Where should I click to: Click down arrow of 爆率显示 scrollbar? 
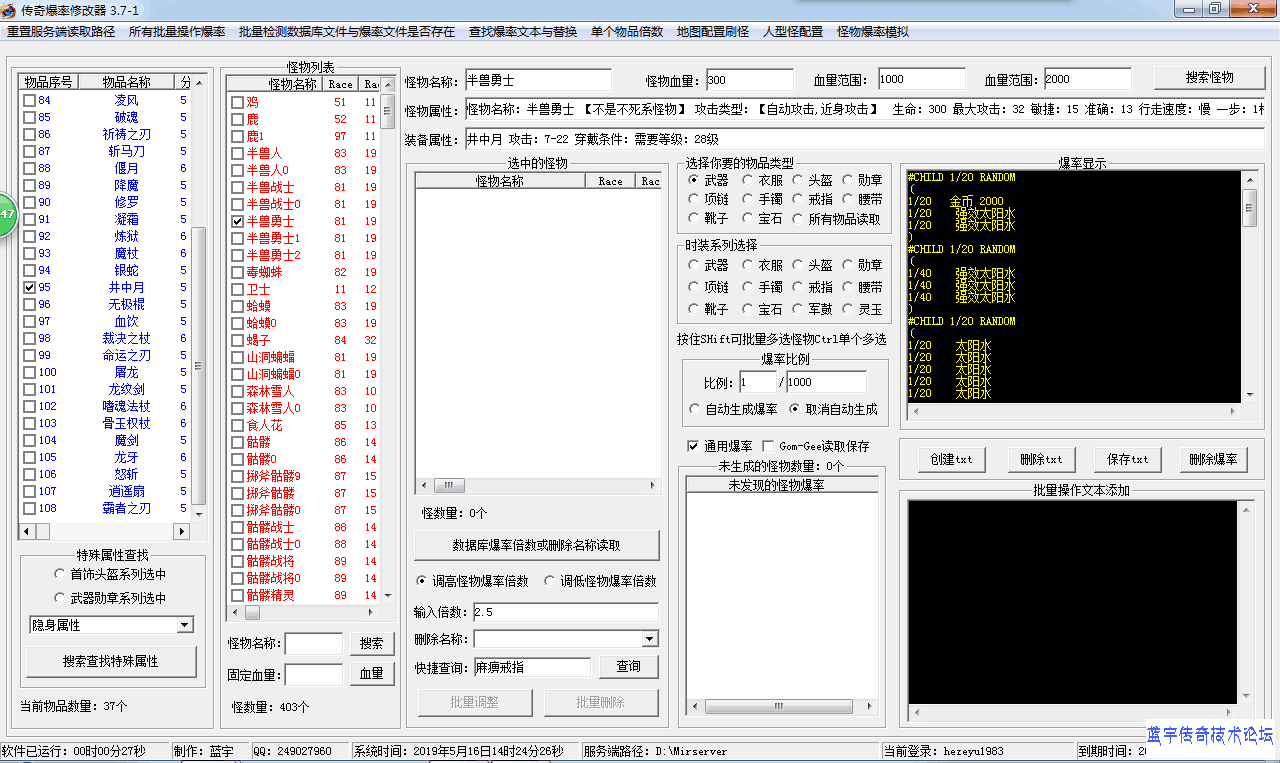(x=1249, y=395)
